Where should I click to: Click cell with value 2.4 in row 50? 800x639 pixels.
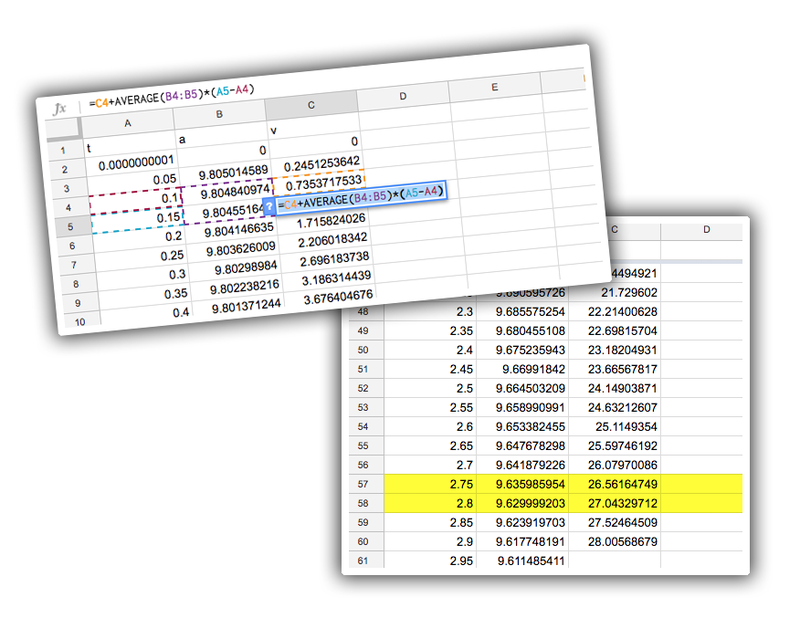(430, 350)
